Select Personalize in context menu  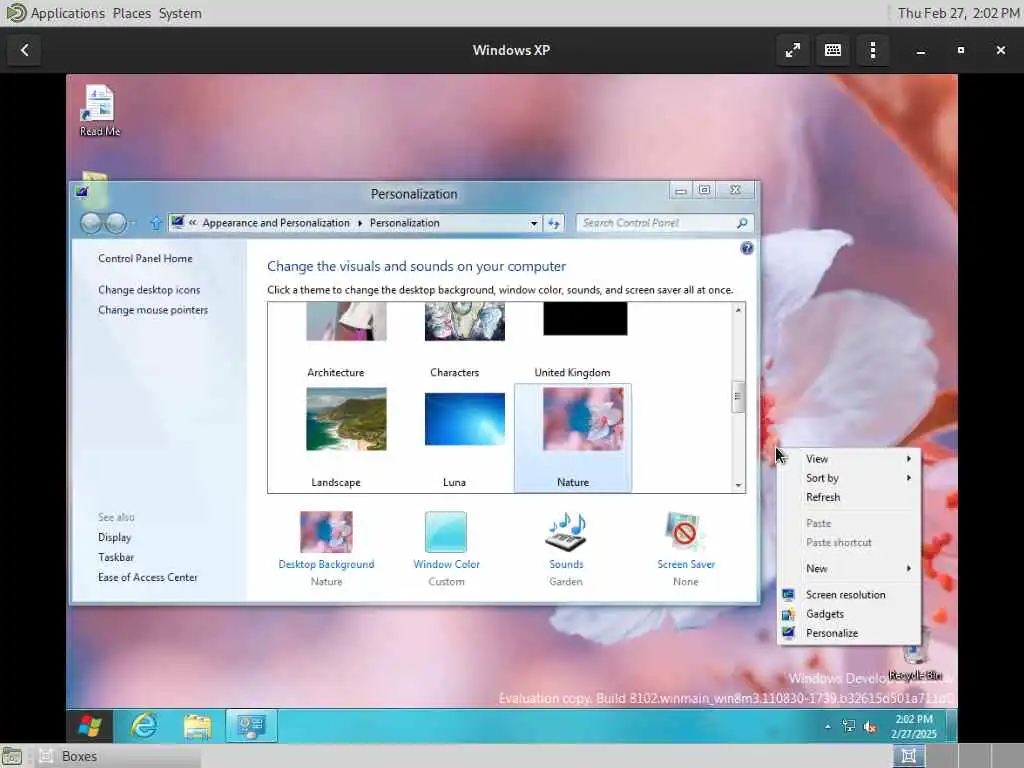(848, 633)
